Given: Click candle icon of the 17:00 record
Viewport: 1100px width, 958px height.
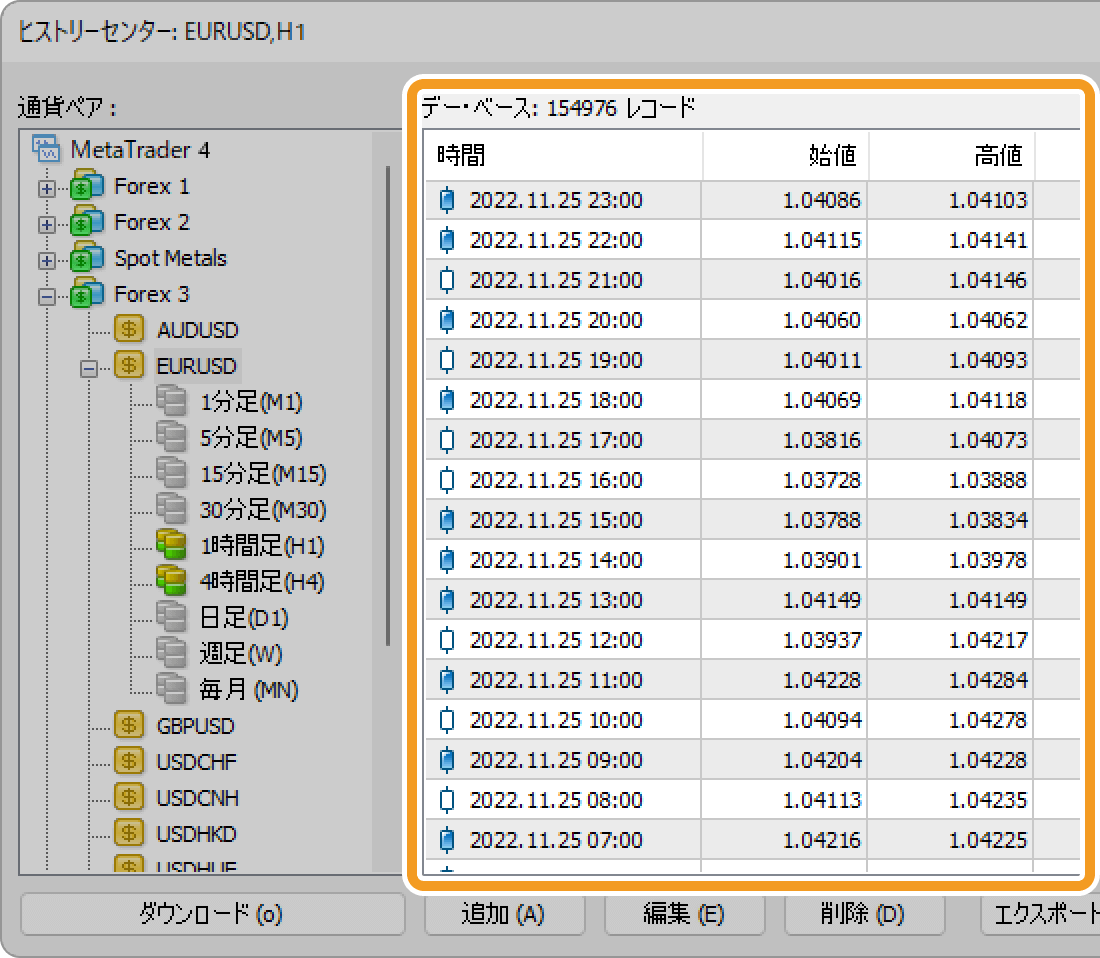Looking at the screenshot, I should (x=447, y=440).
